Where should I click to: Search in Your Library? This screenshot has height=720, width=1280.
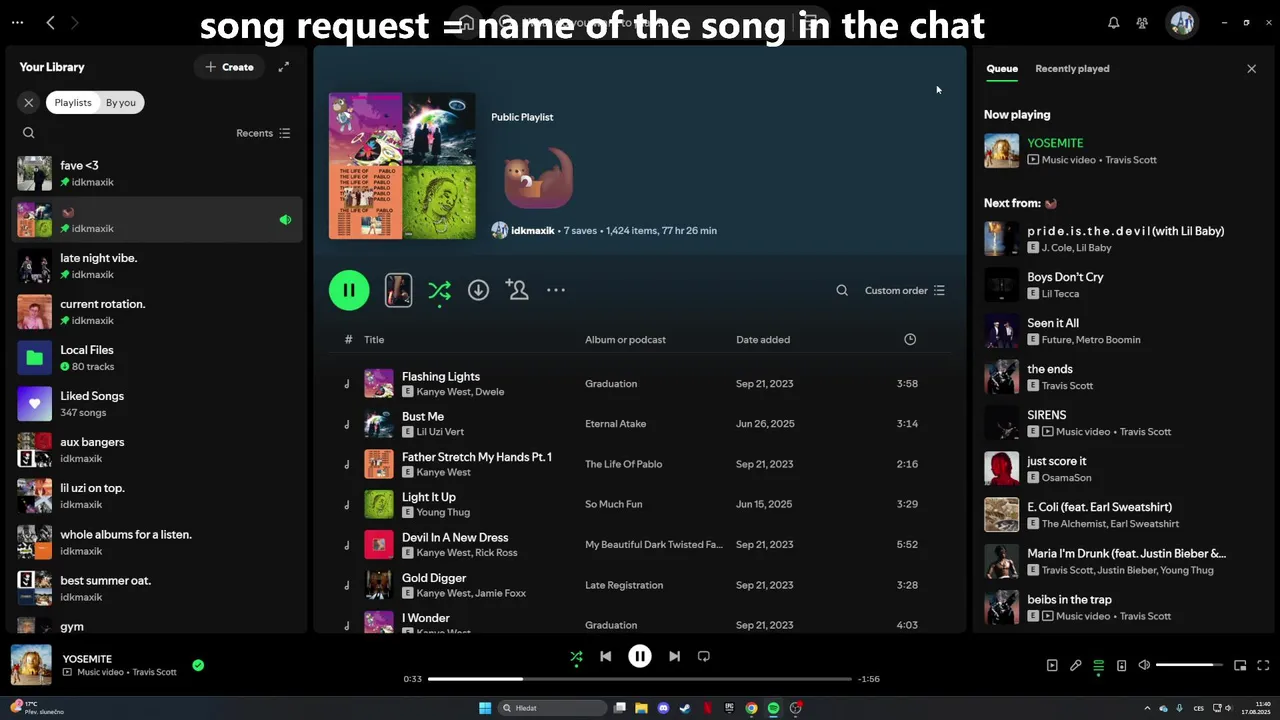click(28, 133)
